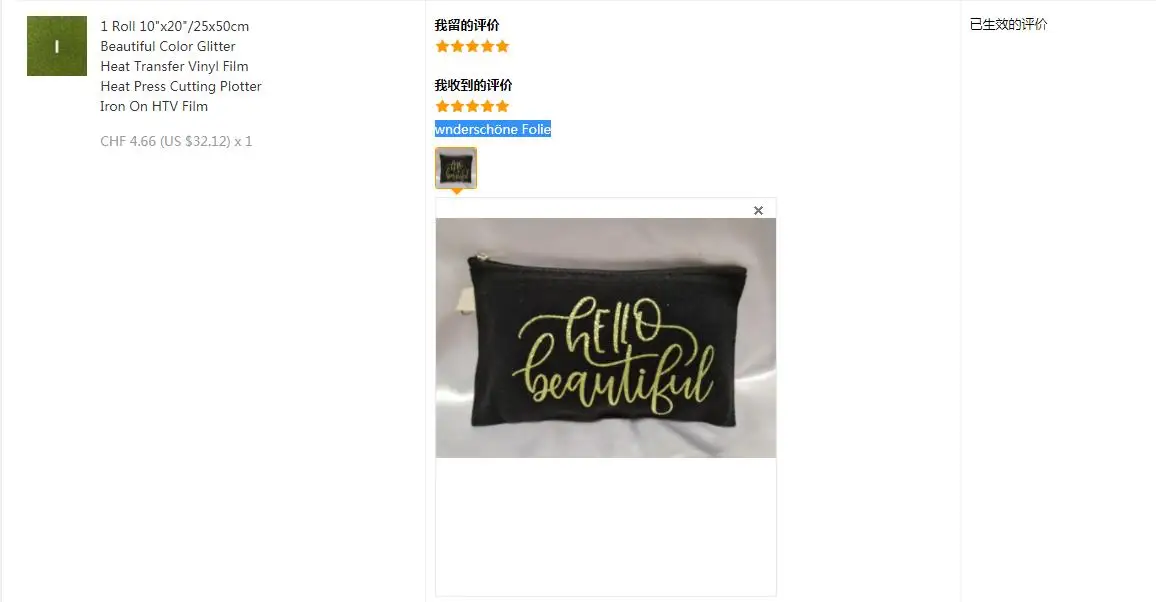Click the CHF 4.66 price text
Viewport: 1156px width, 602px height.
click(x=176, y=141)
